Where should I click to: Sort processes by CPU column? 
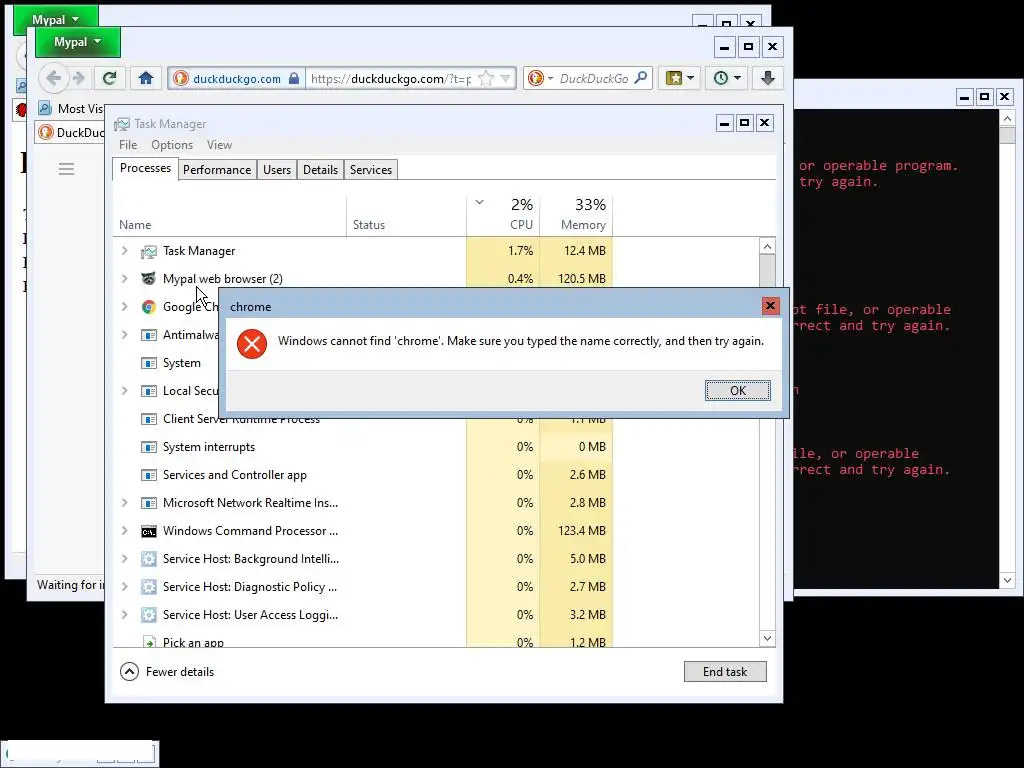(x=503, y=216)
